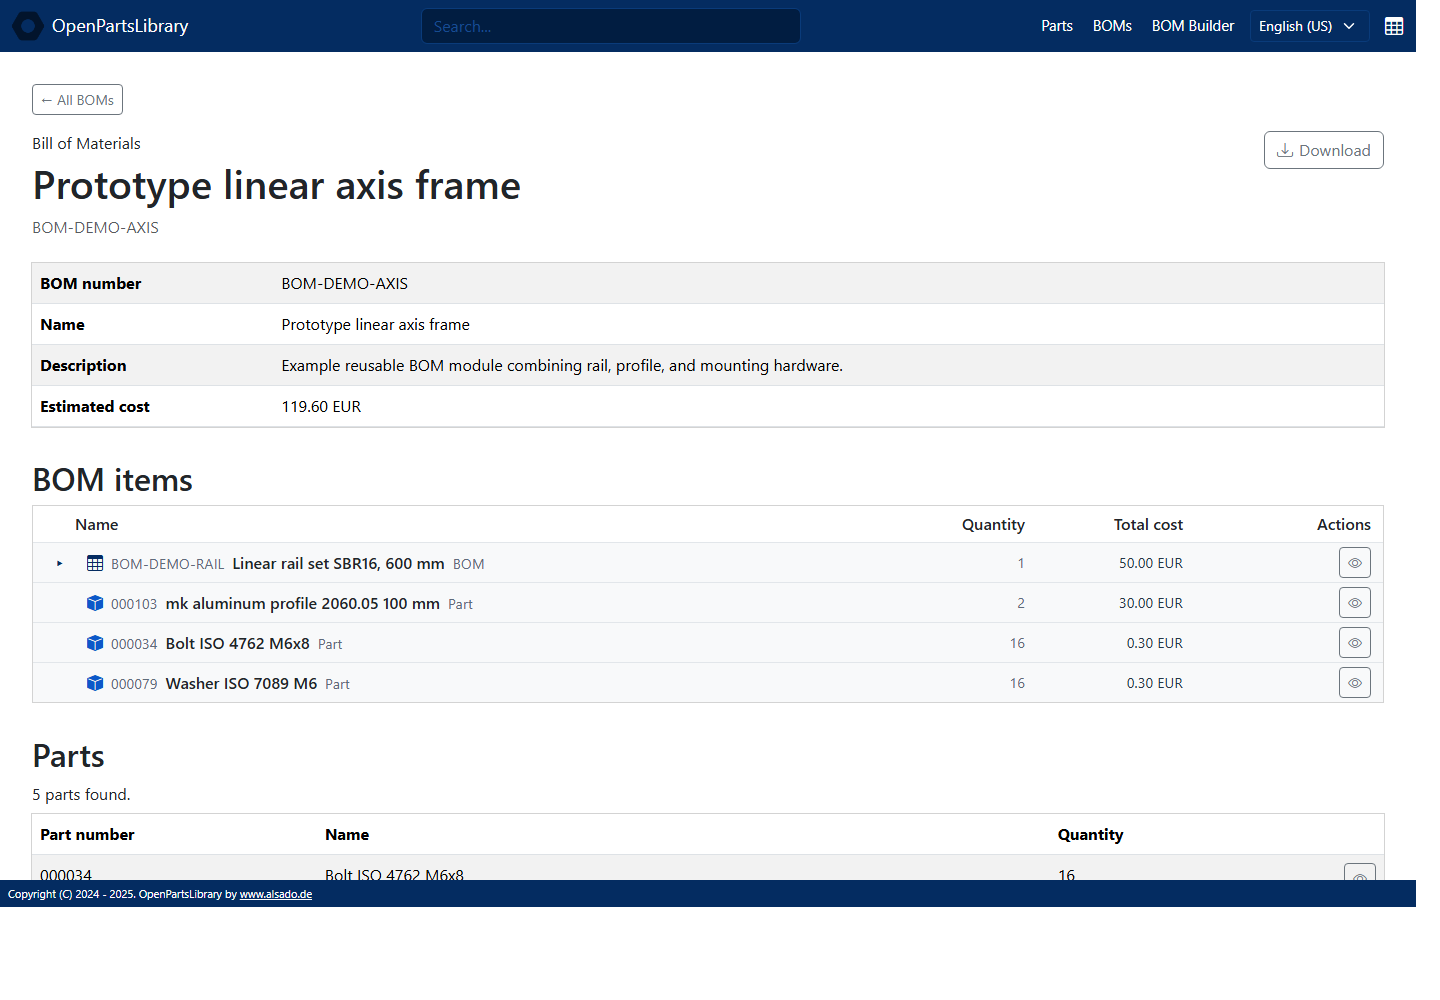Expand the BOM-DEMO-RAIL sub-BOM row

click(x=60, y=564)
